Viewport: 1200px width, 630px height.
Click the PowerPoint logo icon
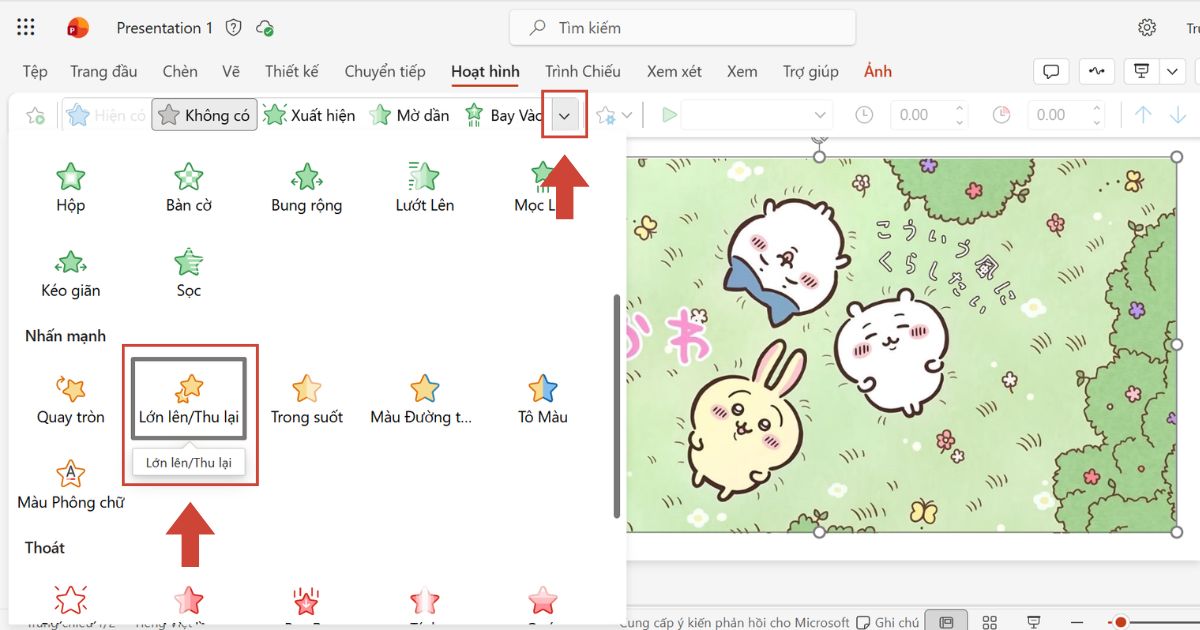point(78,28)
